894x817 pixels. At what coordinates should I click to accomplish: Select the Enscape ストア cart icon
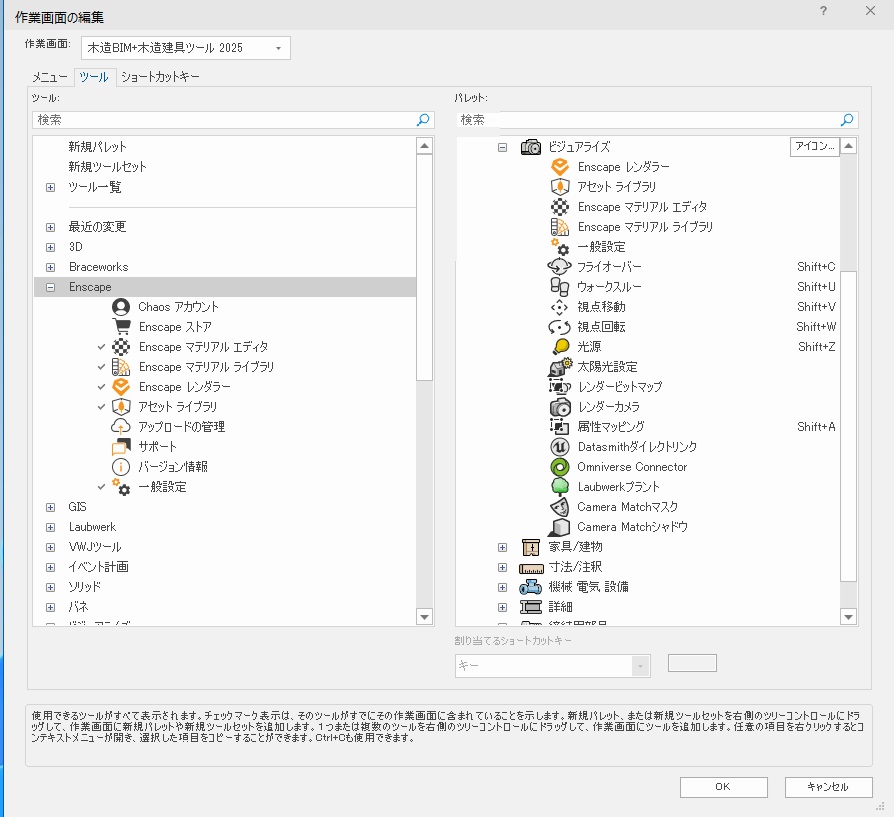coord(121,327)
